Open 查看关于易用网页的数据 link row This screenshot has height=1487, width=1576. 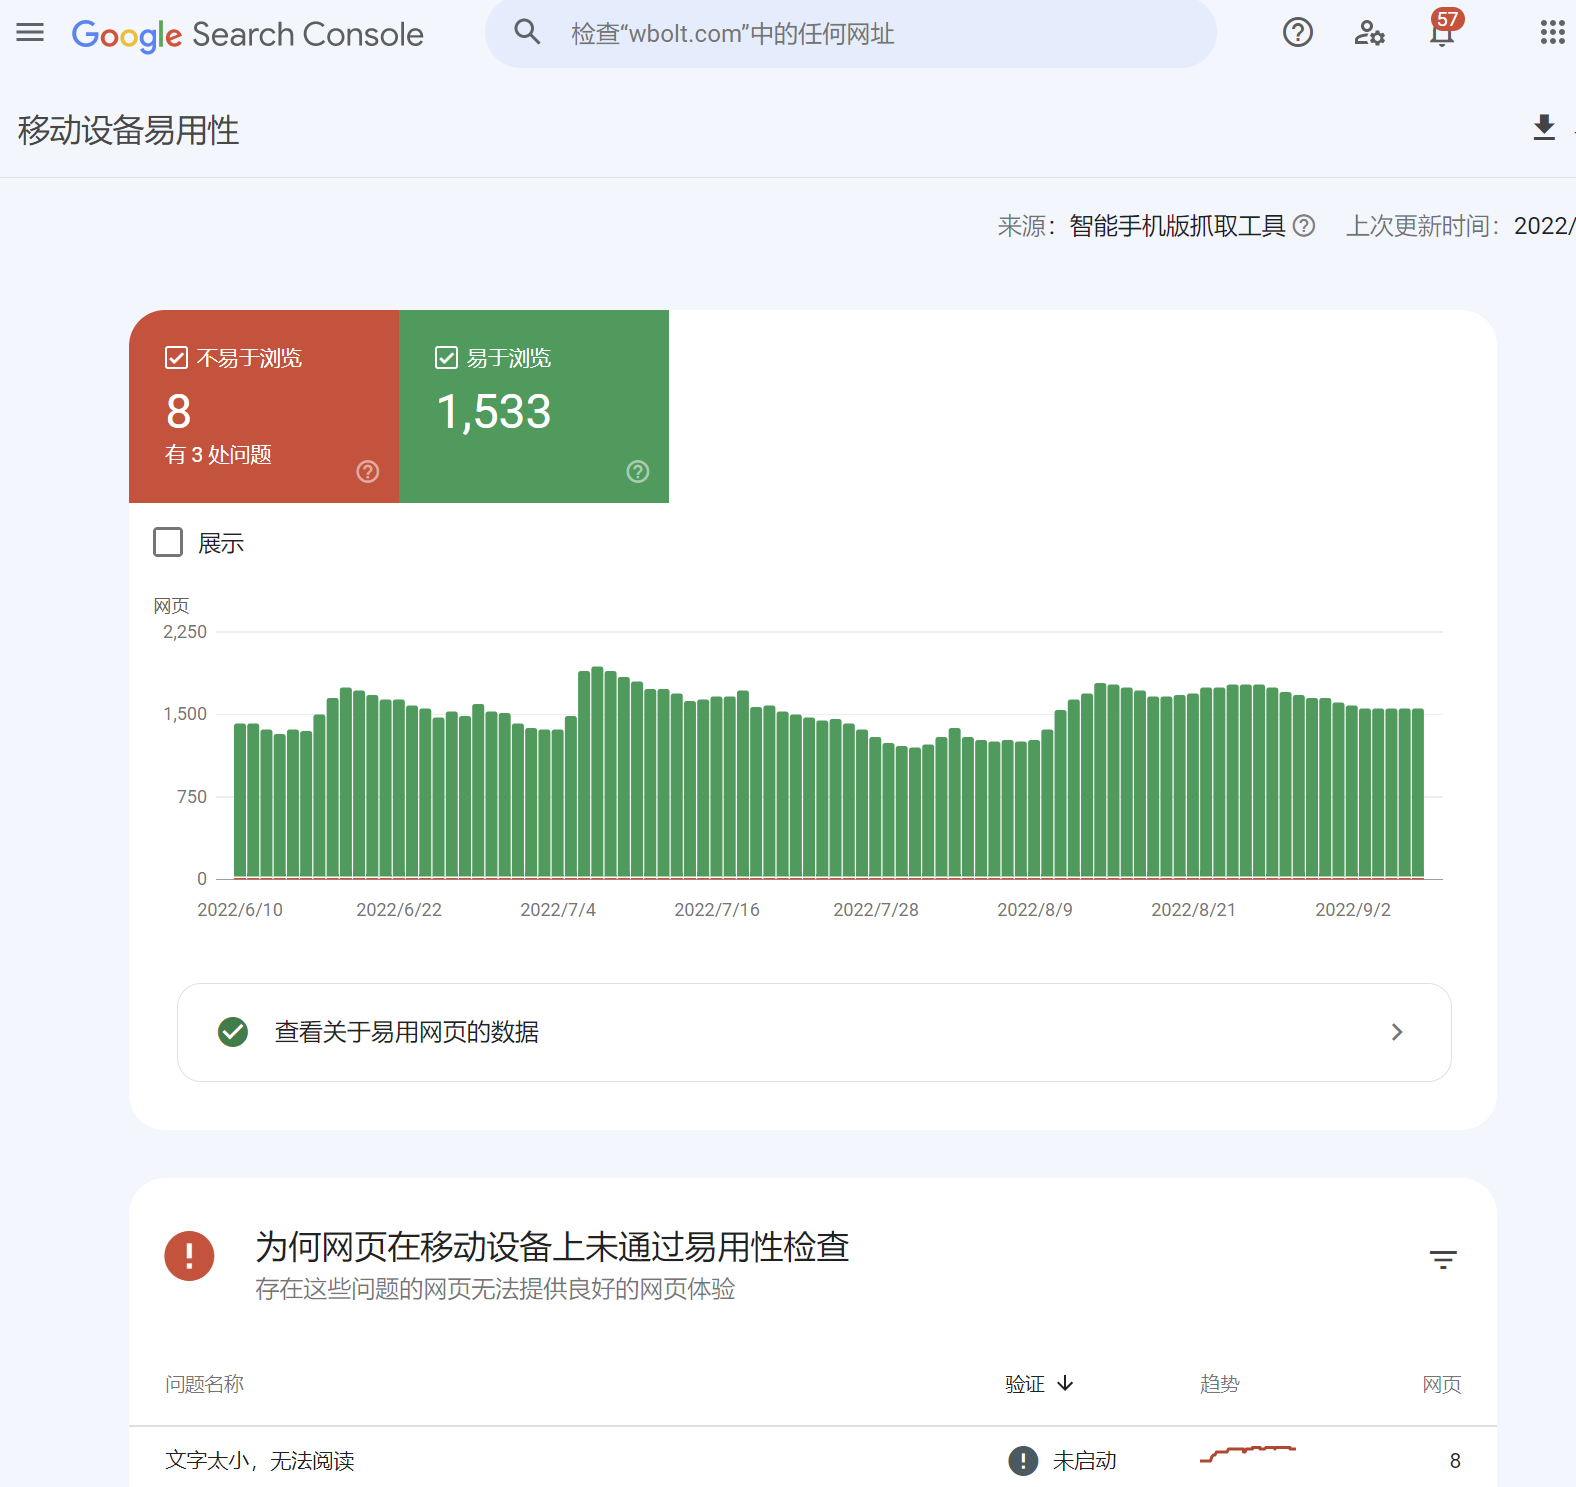(x=814, y=1032)
